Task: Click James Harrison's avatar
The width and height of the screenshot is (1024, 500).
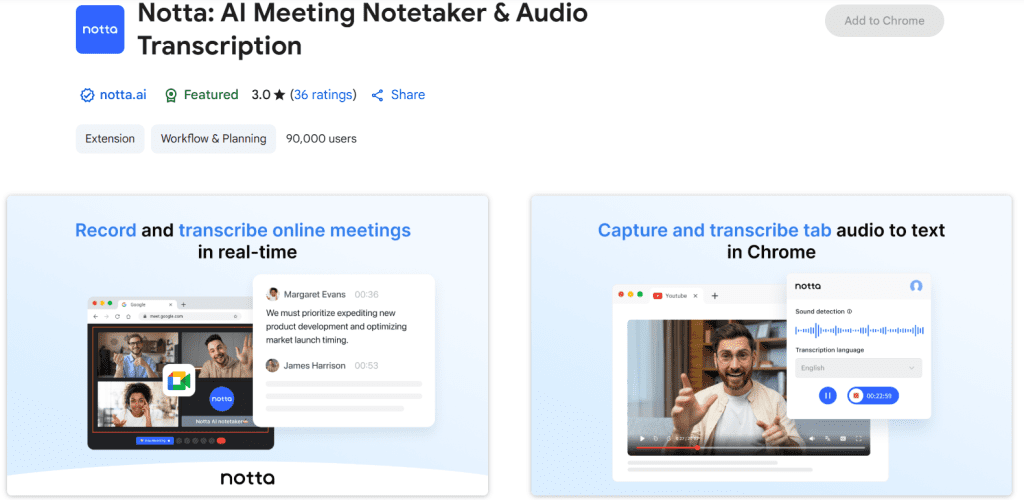Action: coord(272,366)
